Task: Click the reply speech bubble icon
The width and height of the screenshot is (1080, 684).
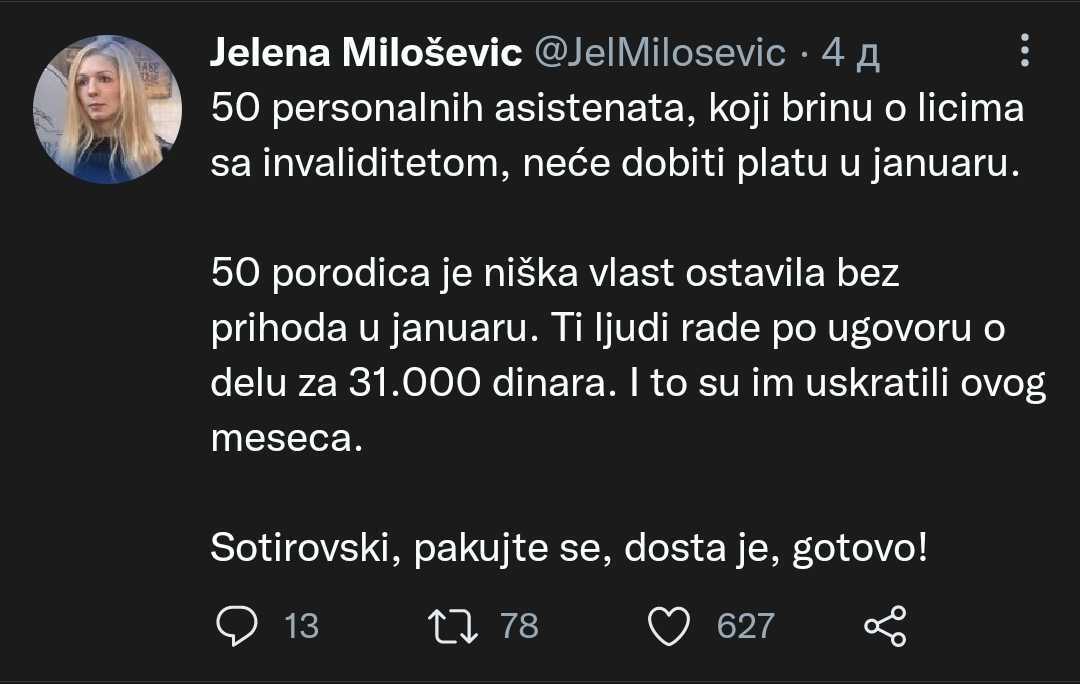Action: 237,626
